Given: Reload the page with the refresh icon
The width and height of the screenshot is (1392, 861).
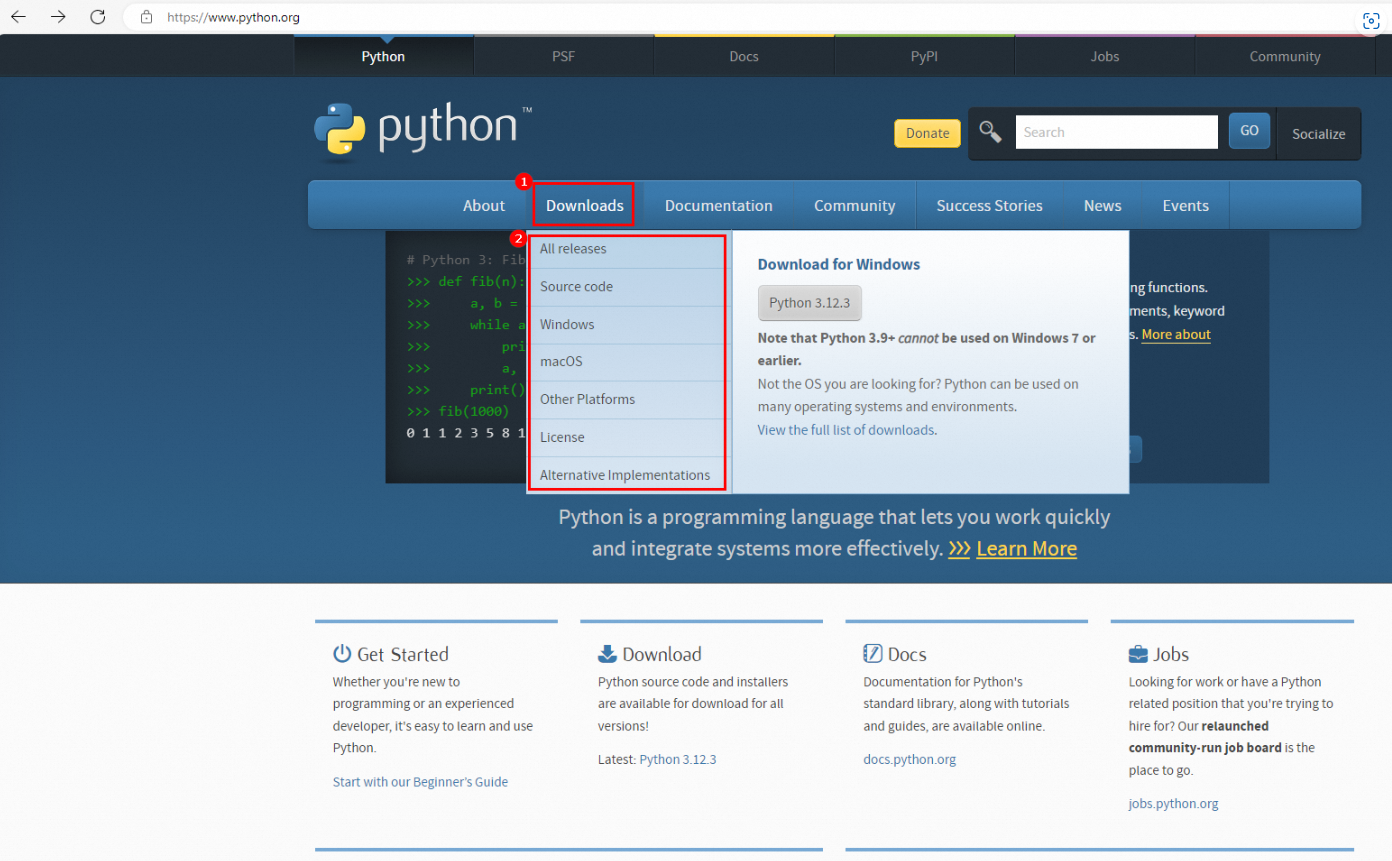Looking at the screenshot, I should click(x=97, y=17).
